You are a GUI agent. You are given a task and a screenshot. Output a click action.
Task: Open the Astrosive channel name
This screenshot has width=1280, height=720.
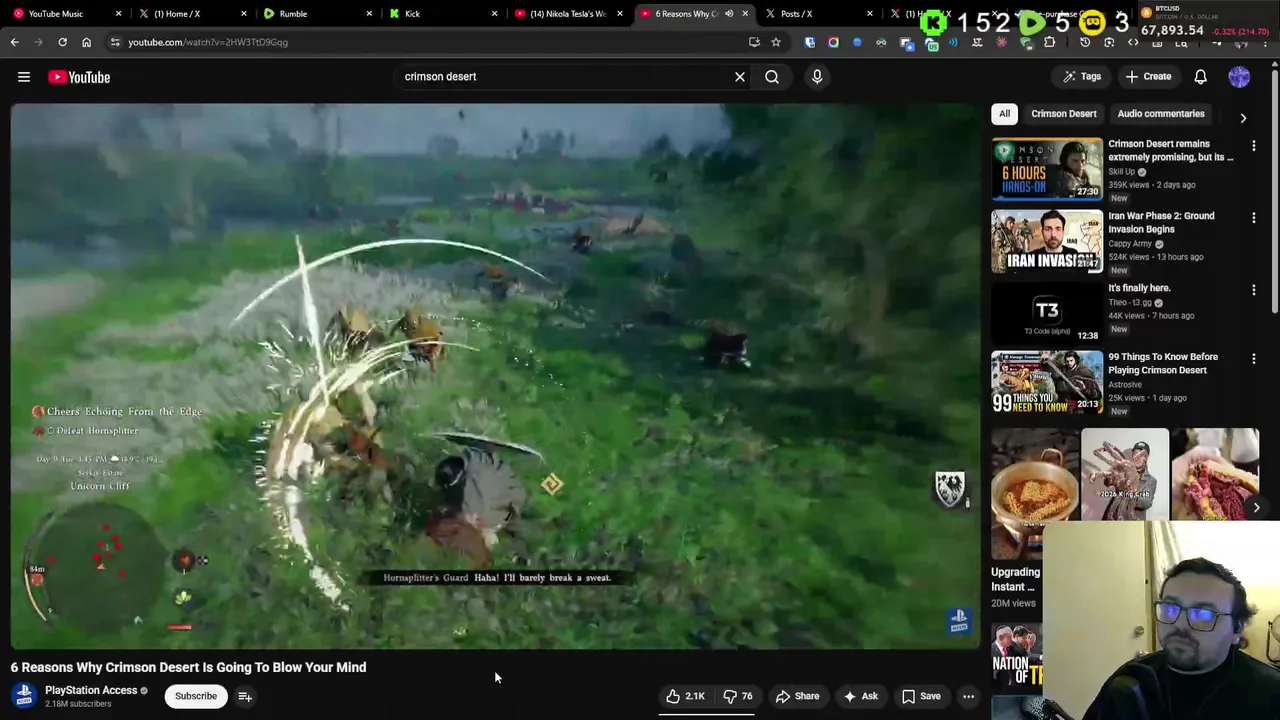click(1125, 385)
